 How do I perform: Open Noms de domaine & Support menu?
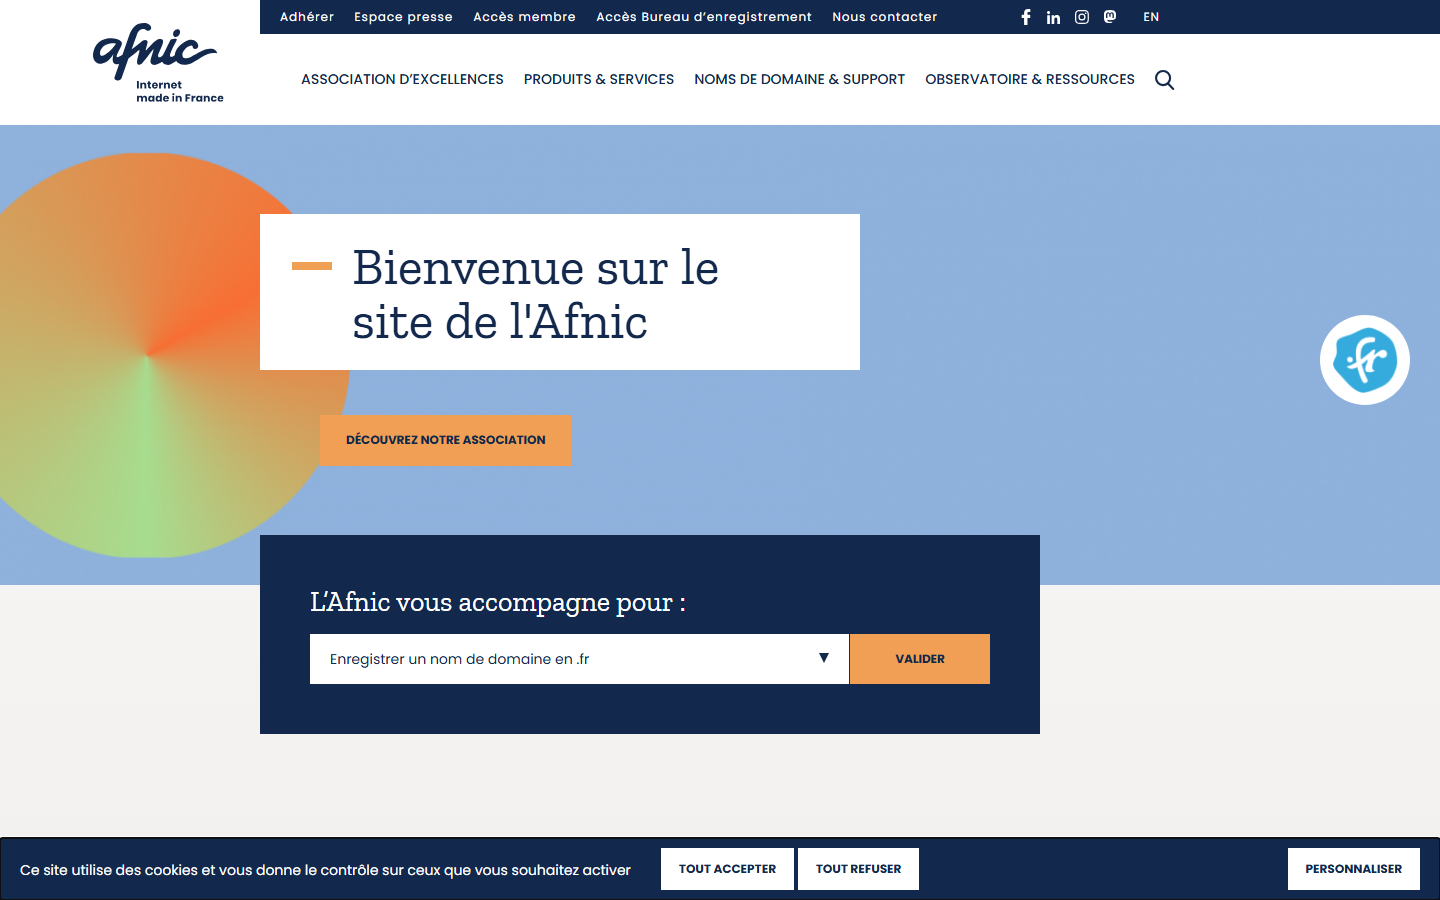pyautogui.click(x=800, y=79)
